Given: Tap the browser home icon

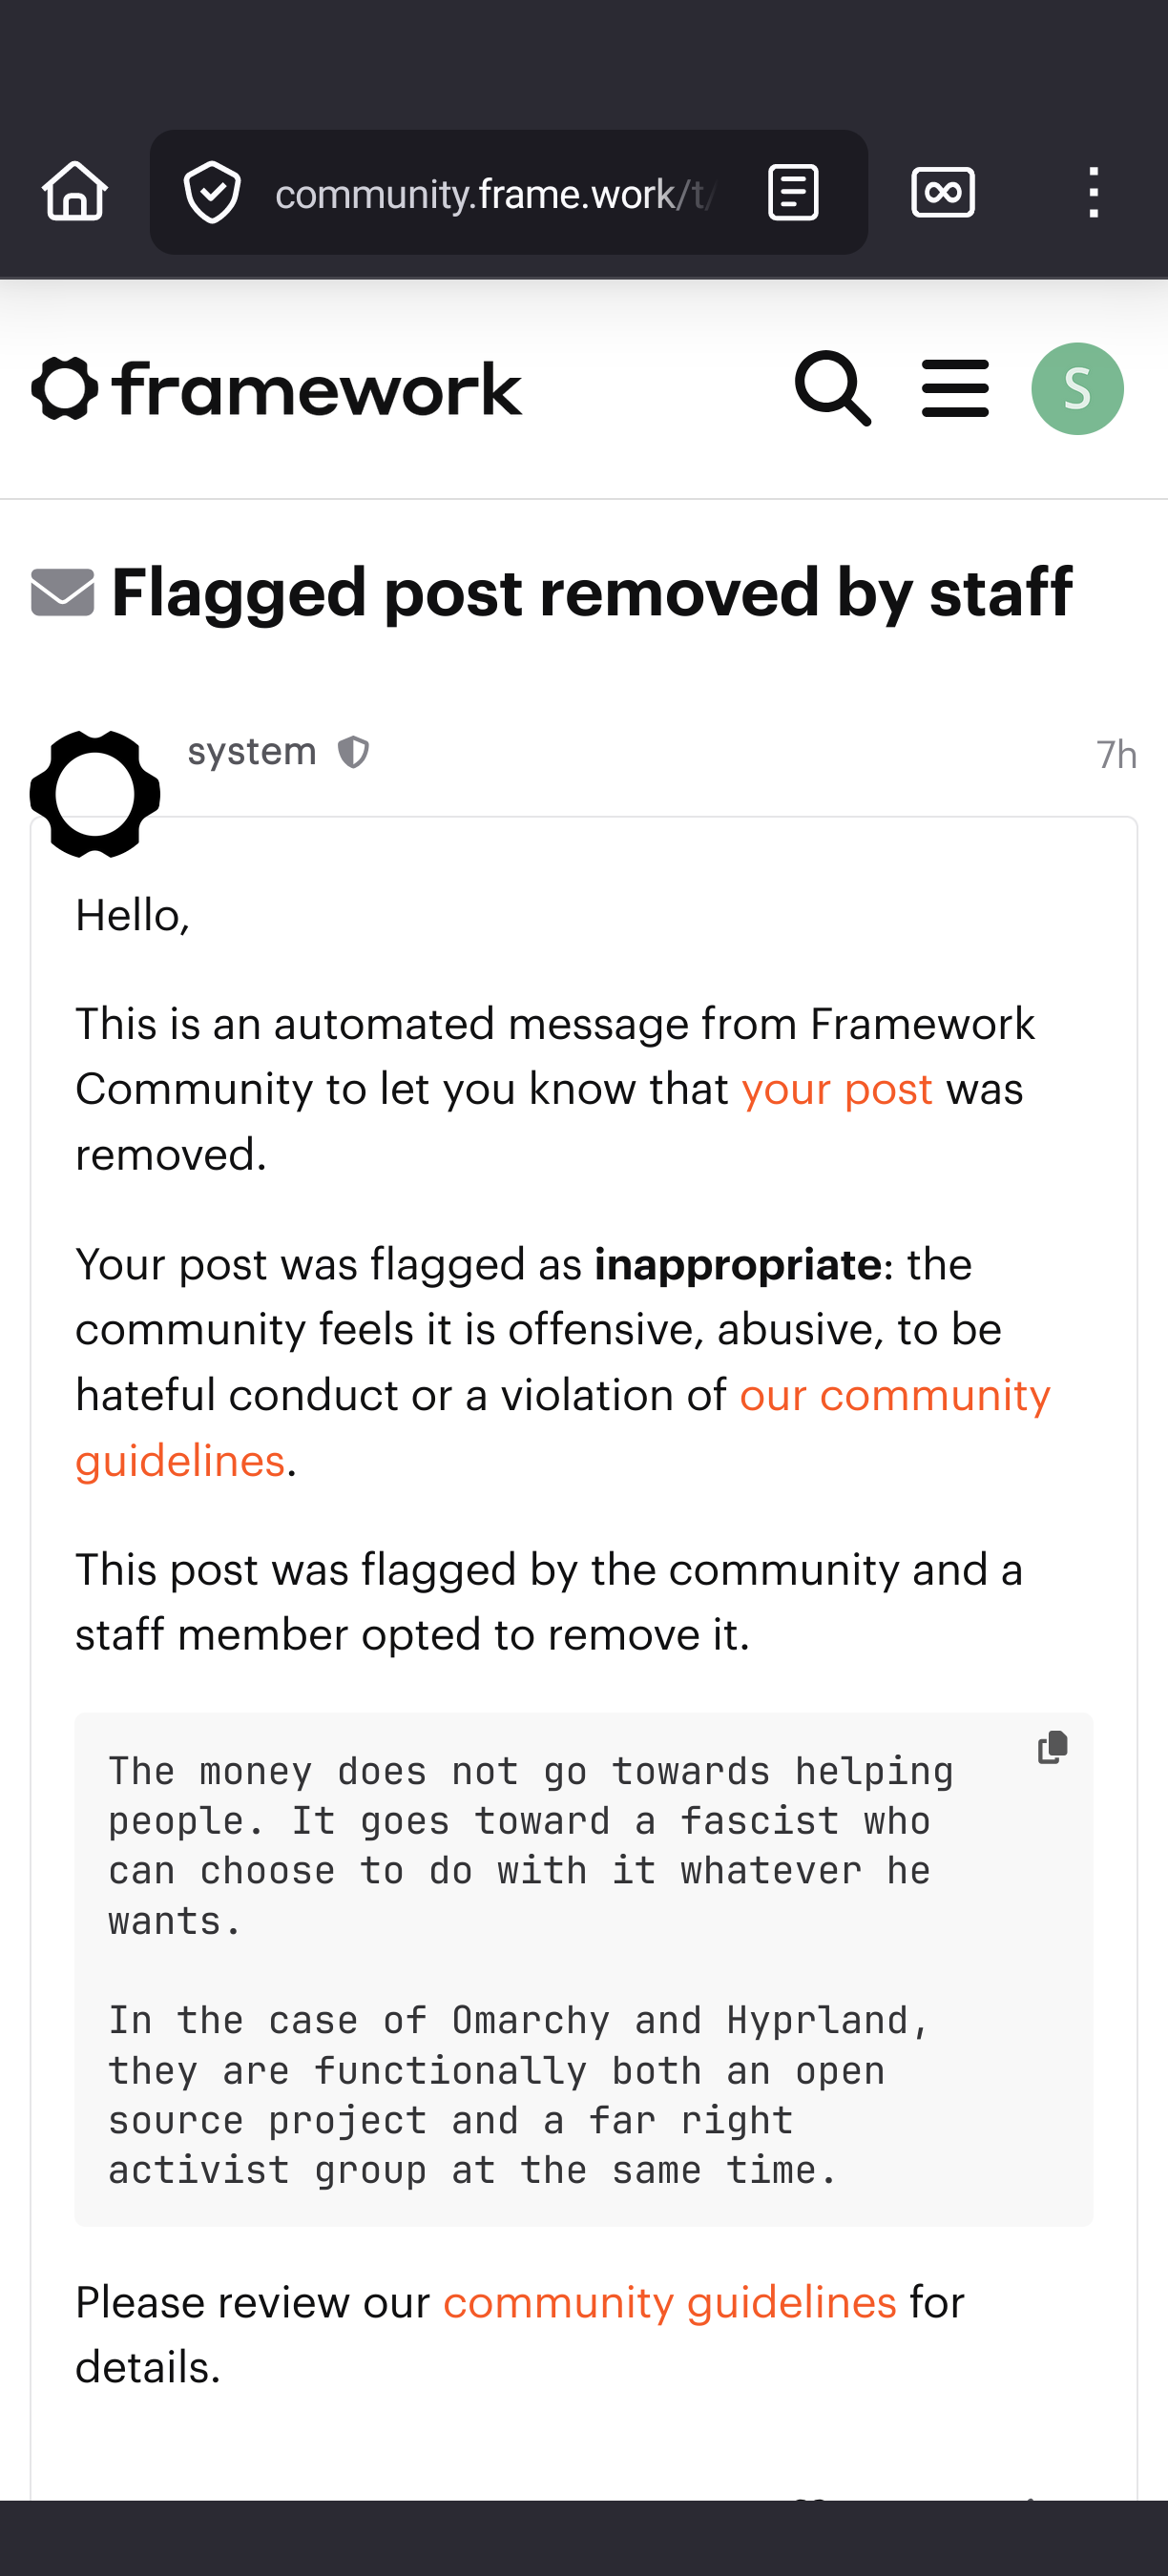Looking at the screenshot, I should pos(75,191).
